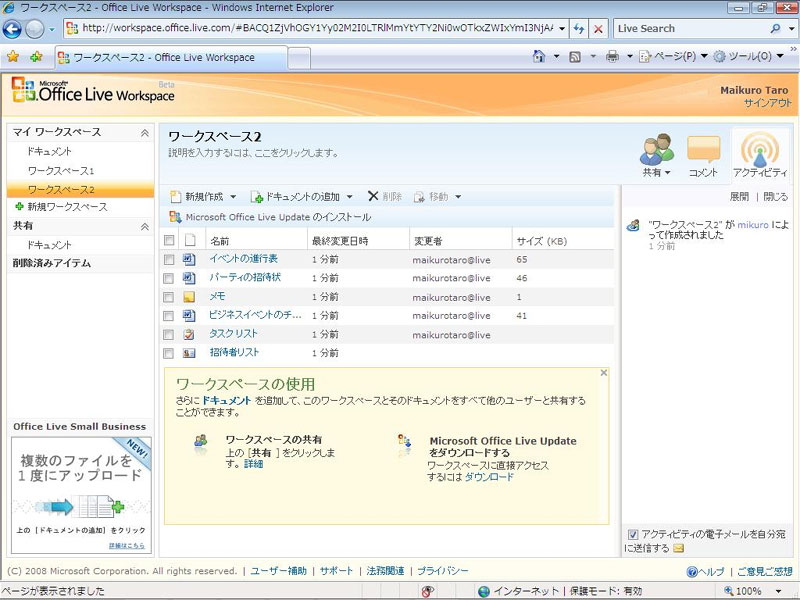
Task: Click the Office Live Workspace logo
Action: click(x=93, y=90)
